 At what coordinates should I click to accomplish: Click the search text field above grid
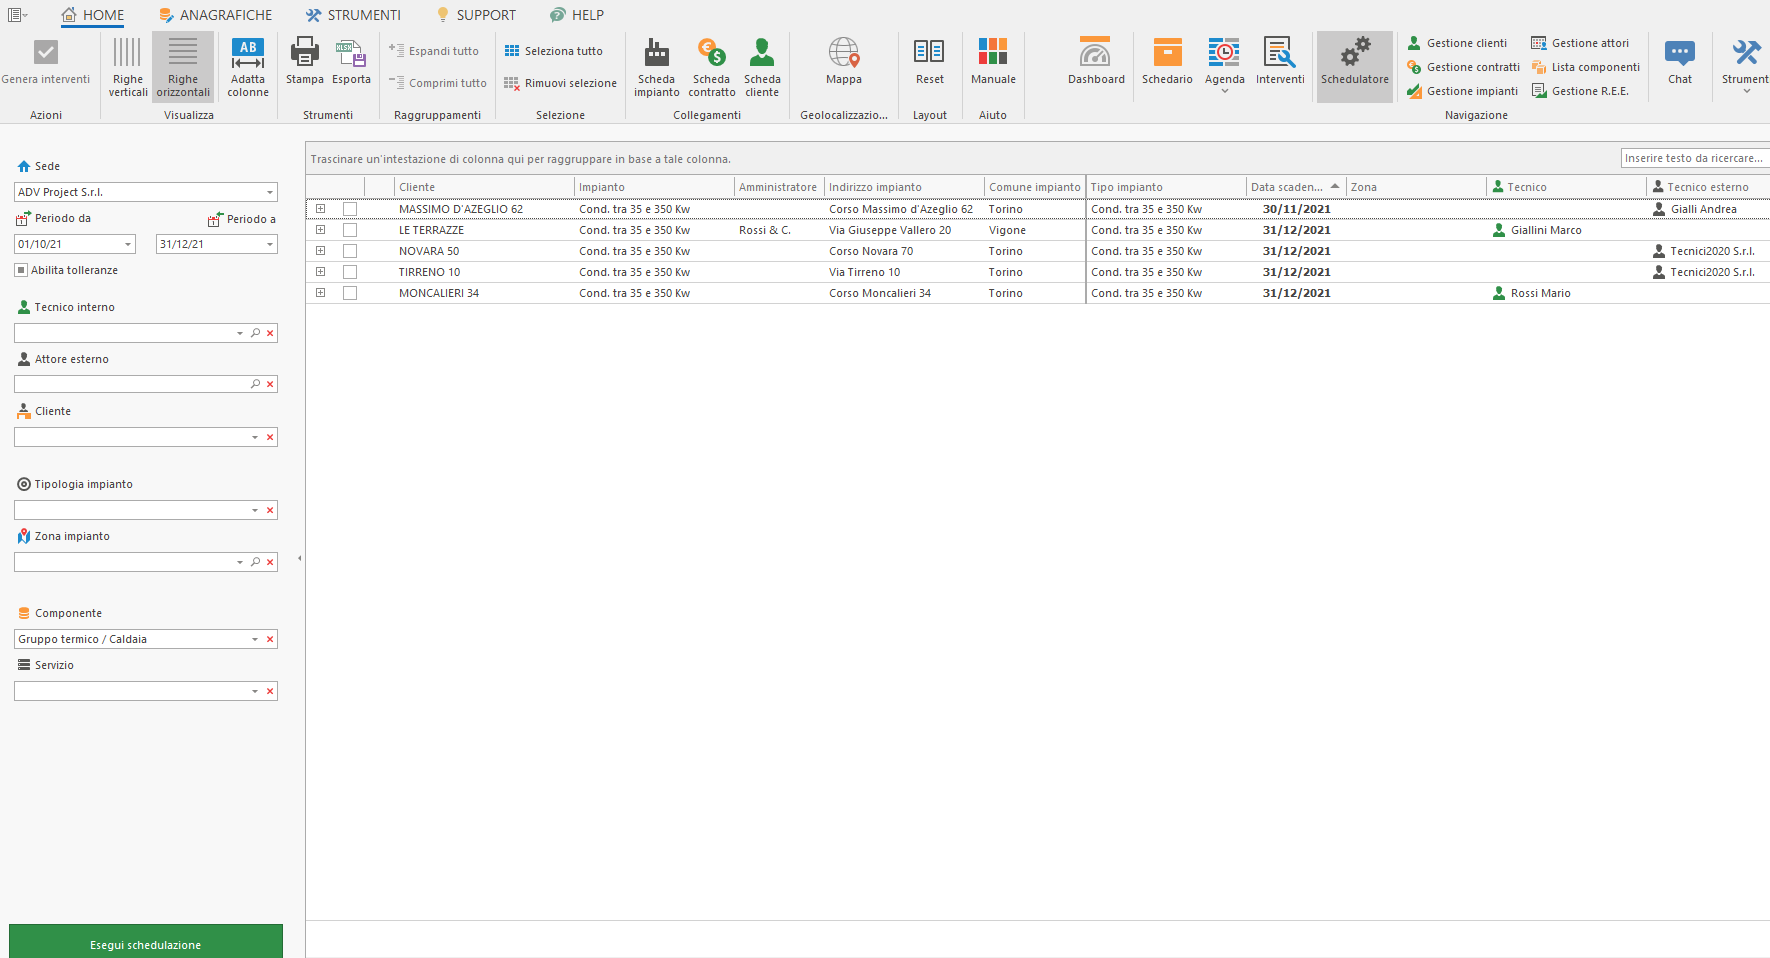tap(1693, 158)
